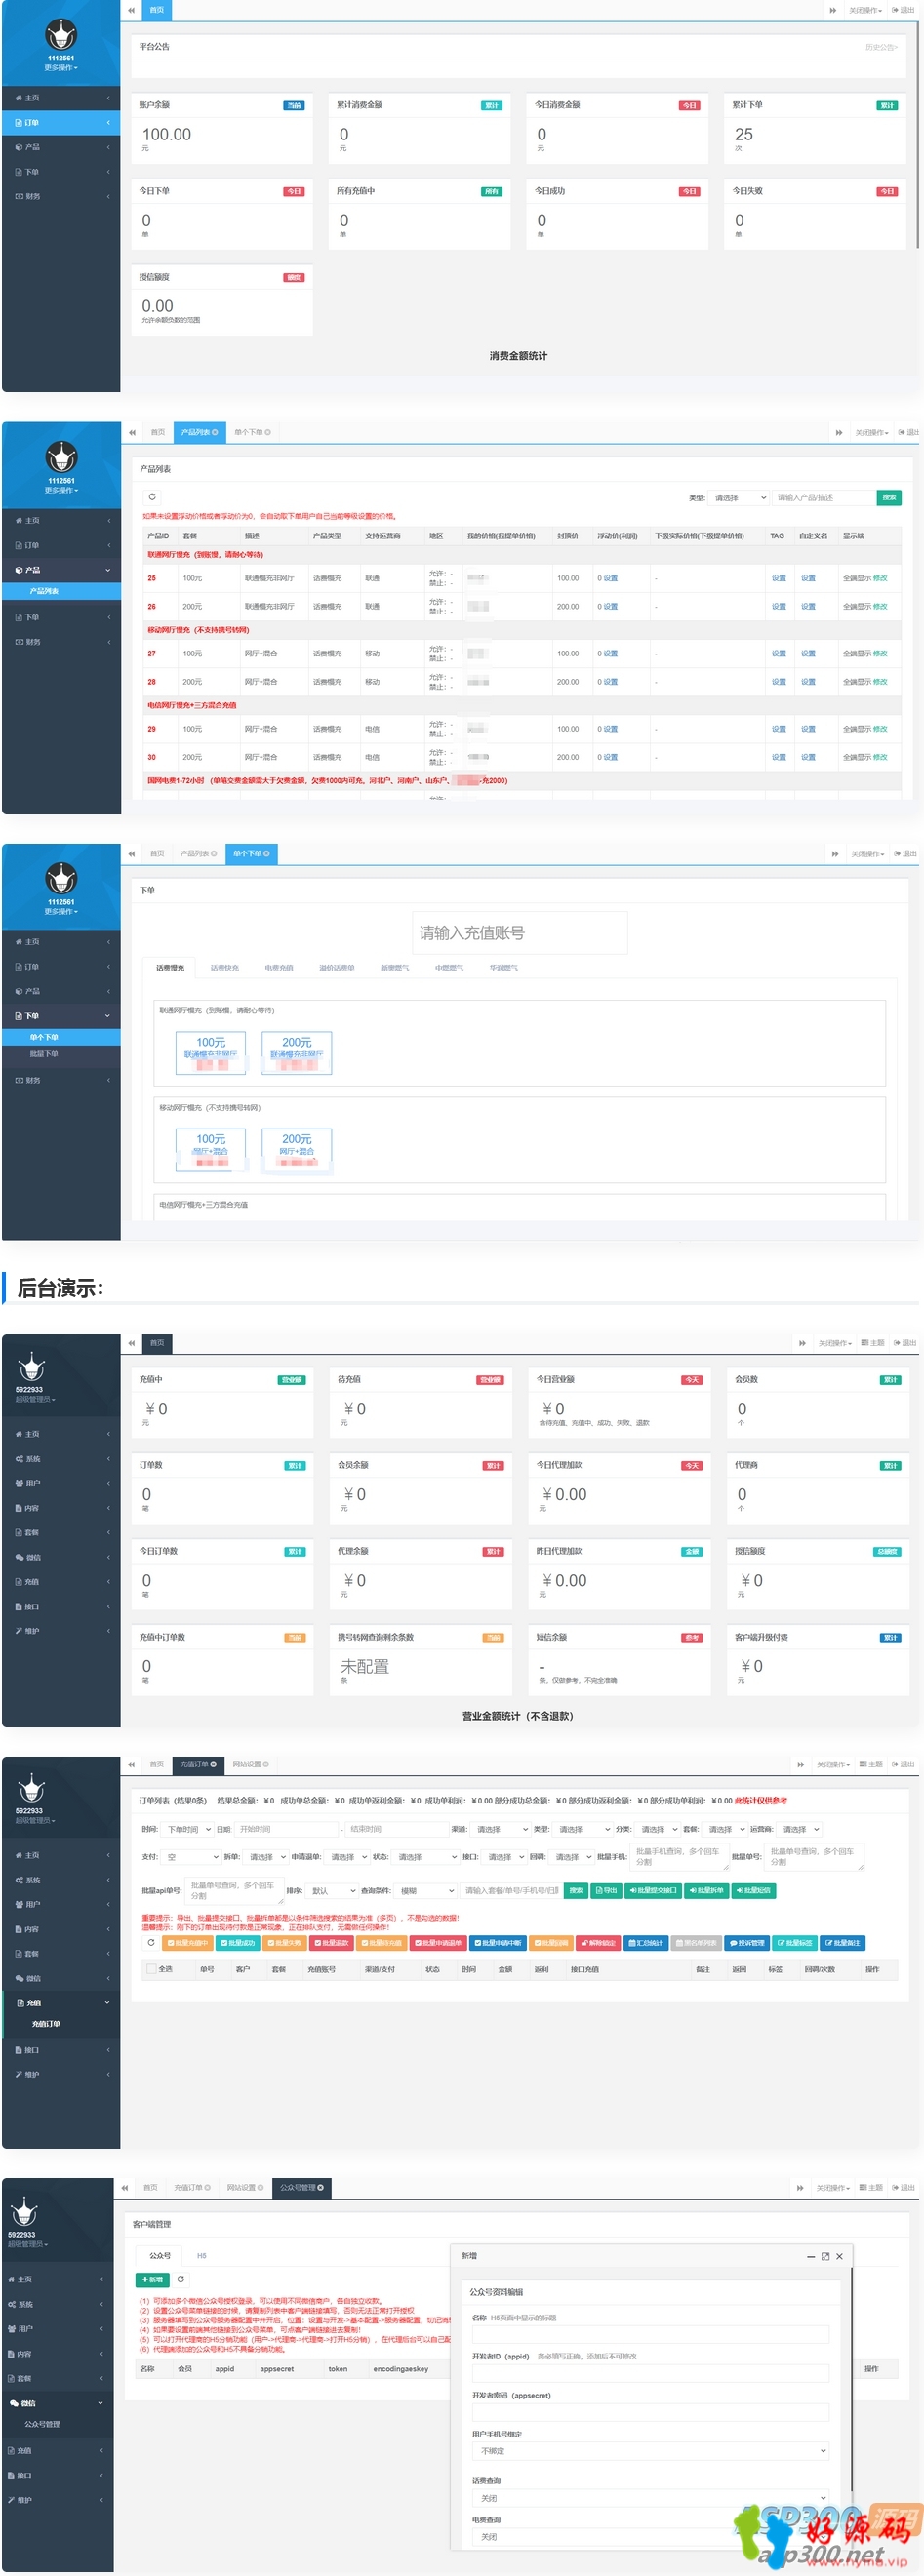Viewport: 924px width, 2576px height.
Task: Open the 渠道 dropdown in order filters
Action: coord(501,1829)
